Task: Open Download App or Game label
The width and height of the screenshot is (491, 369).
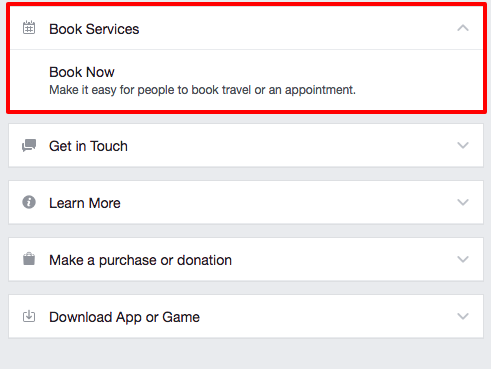Action: 124,317
